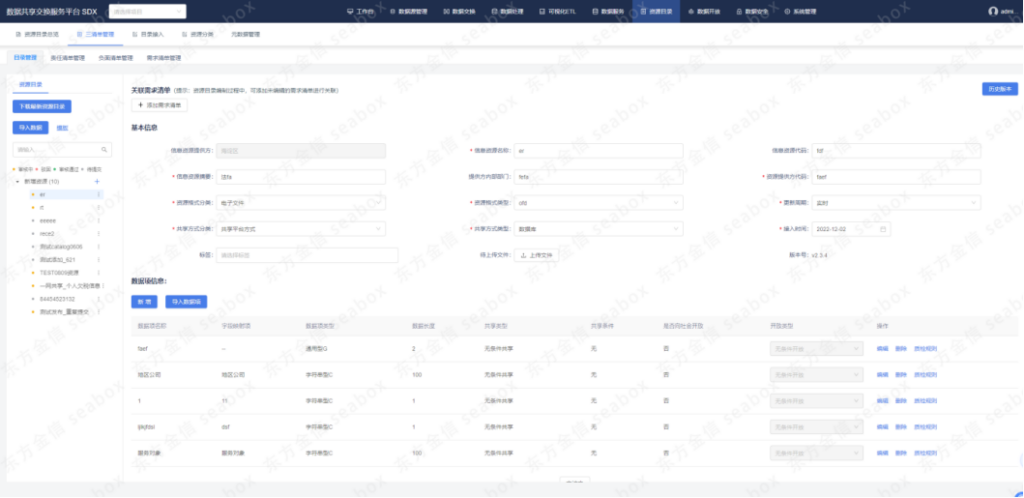This screenshot has width=1024, height=498.
Task: Switch to 资源分类 sub-tab
Action: click(197, 34)
